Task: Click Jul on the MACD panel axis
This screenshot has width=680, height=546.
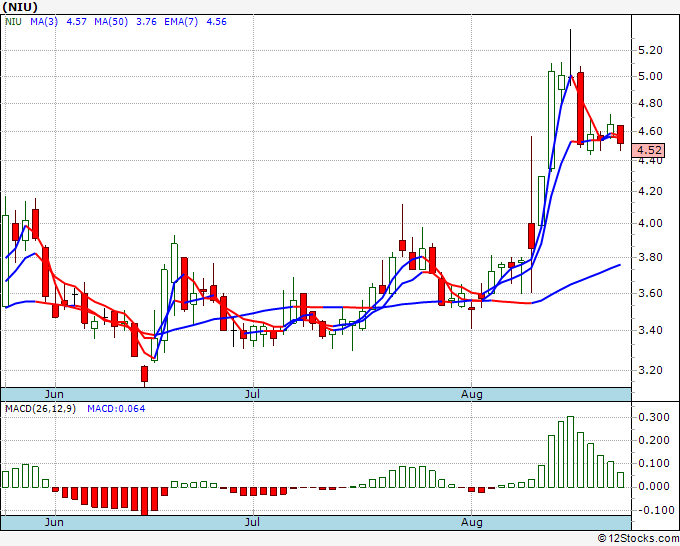Action: [252, 522]
